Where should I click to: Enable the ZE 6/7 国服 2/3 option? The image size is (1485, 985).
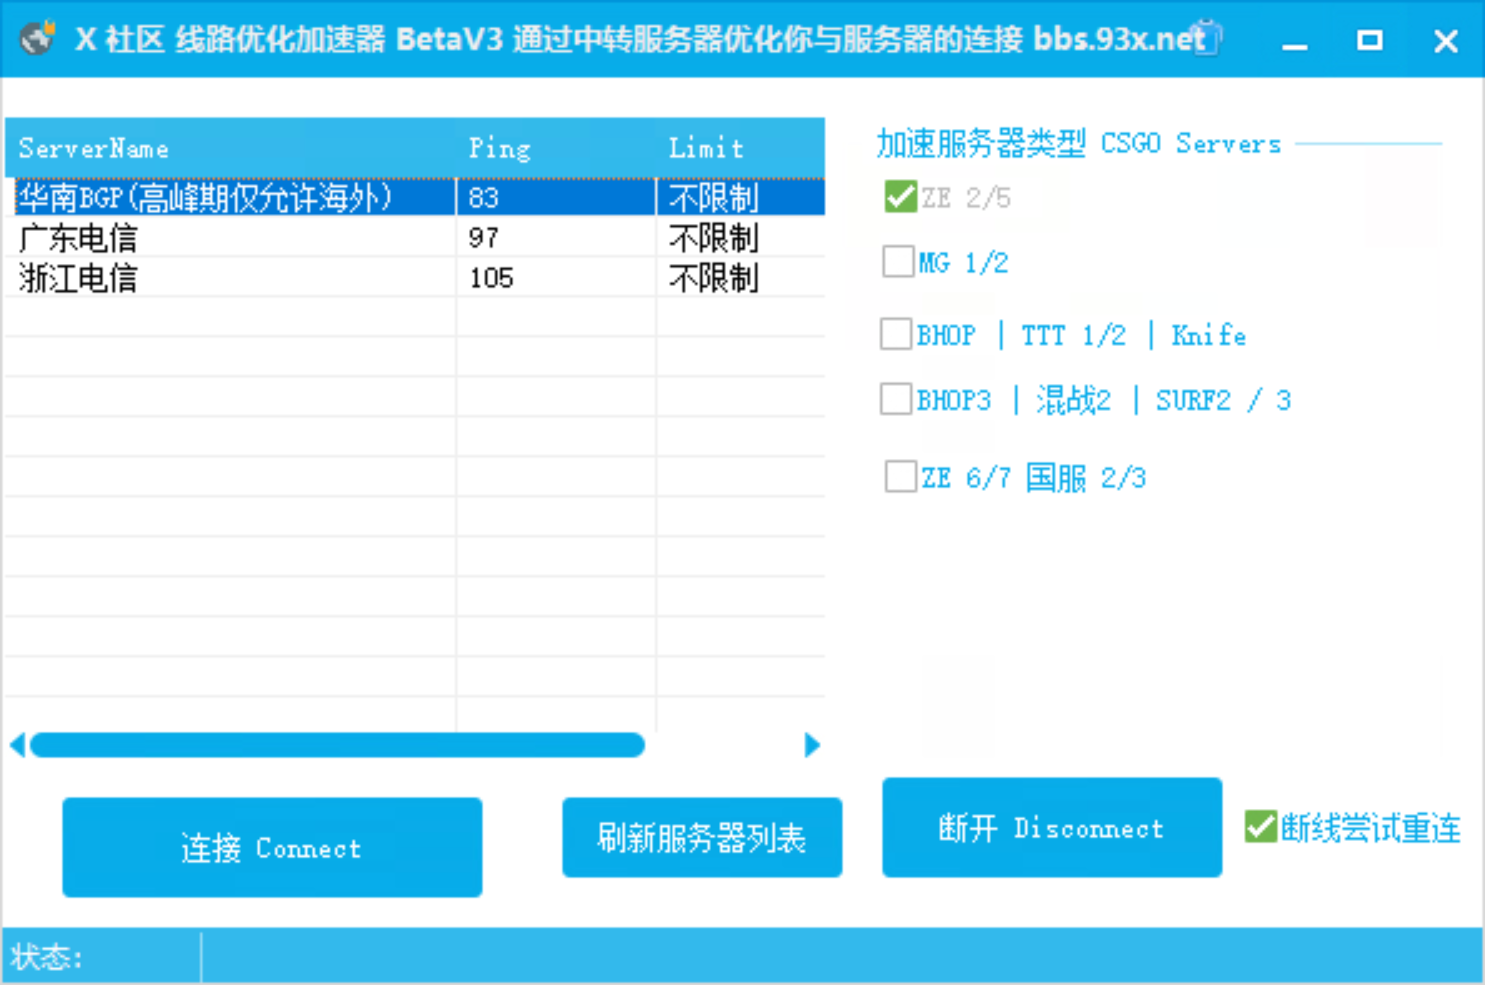[x=899, y=476]
